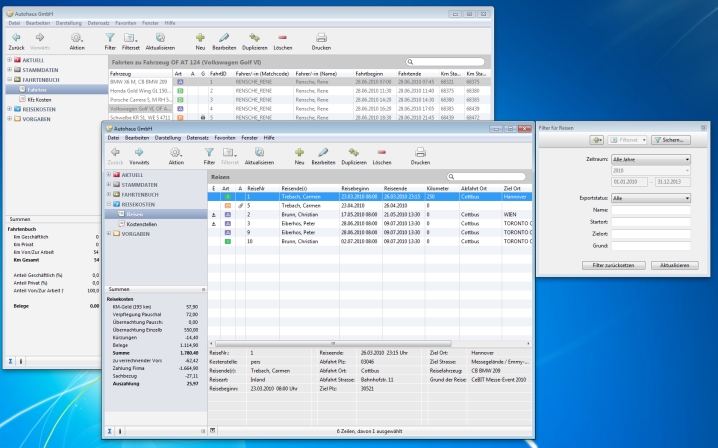Click the Name input field in the filter panel
This screenshot has width=718, height=448.
point(650,211)
